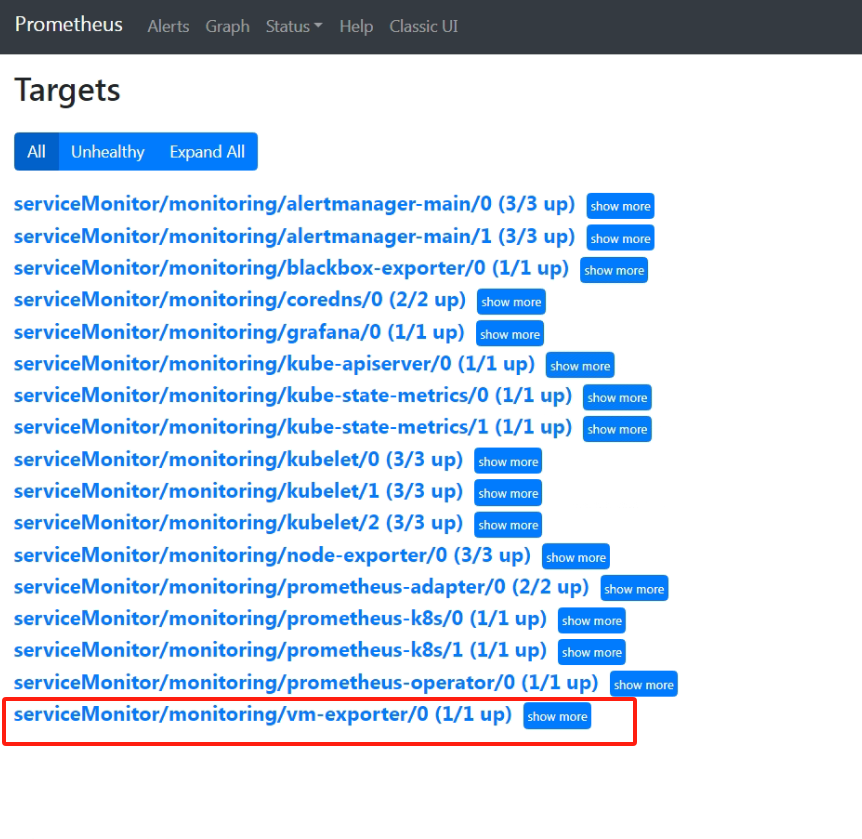The height and width of the screenshot is (839, 862).
Task: Open the kube-state-metrics/1 target link
Action: pyautogui.click(x=293, y=428)
